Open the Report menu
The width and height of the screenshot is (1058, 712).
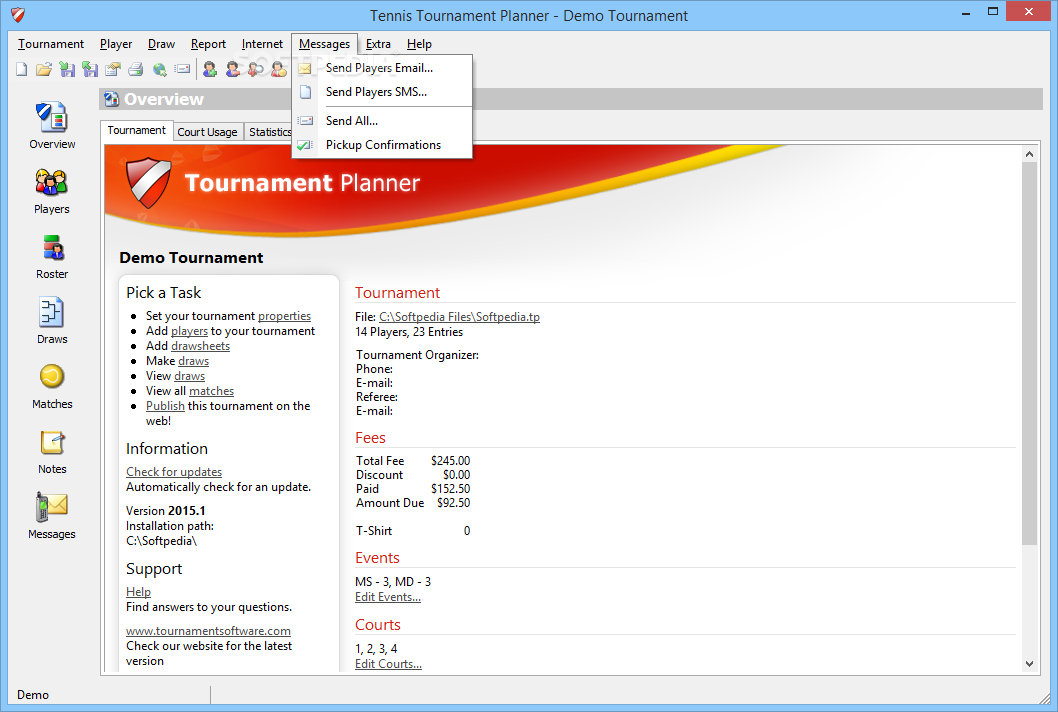click(208, 44)
